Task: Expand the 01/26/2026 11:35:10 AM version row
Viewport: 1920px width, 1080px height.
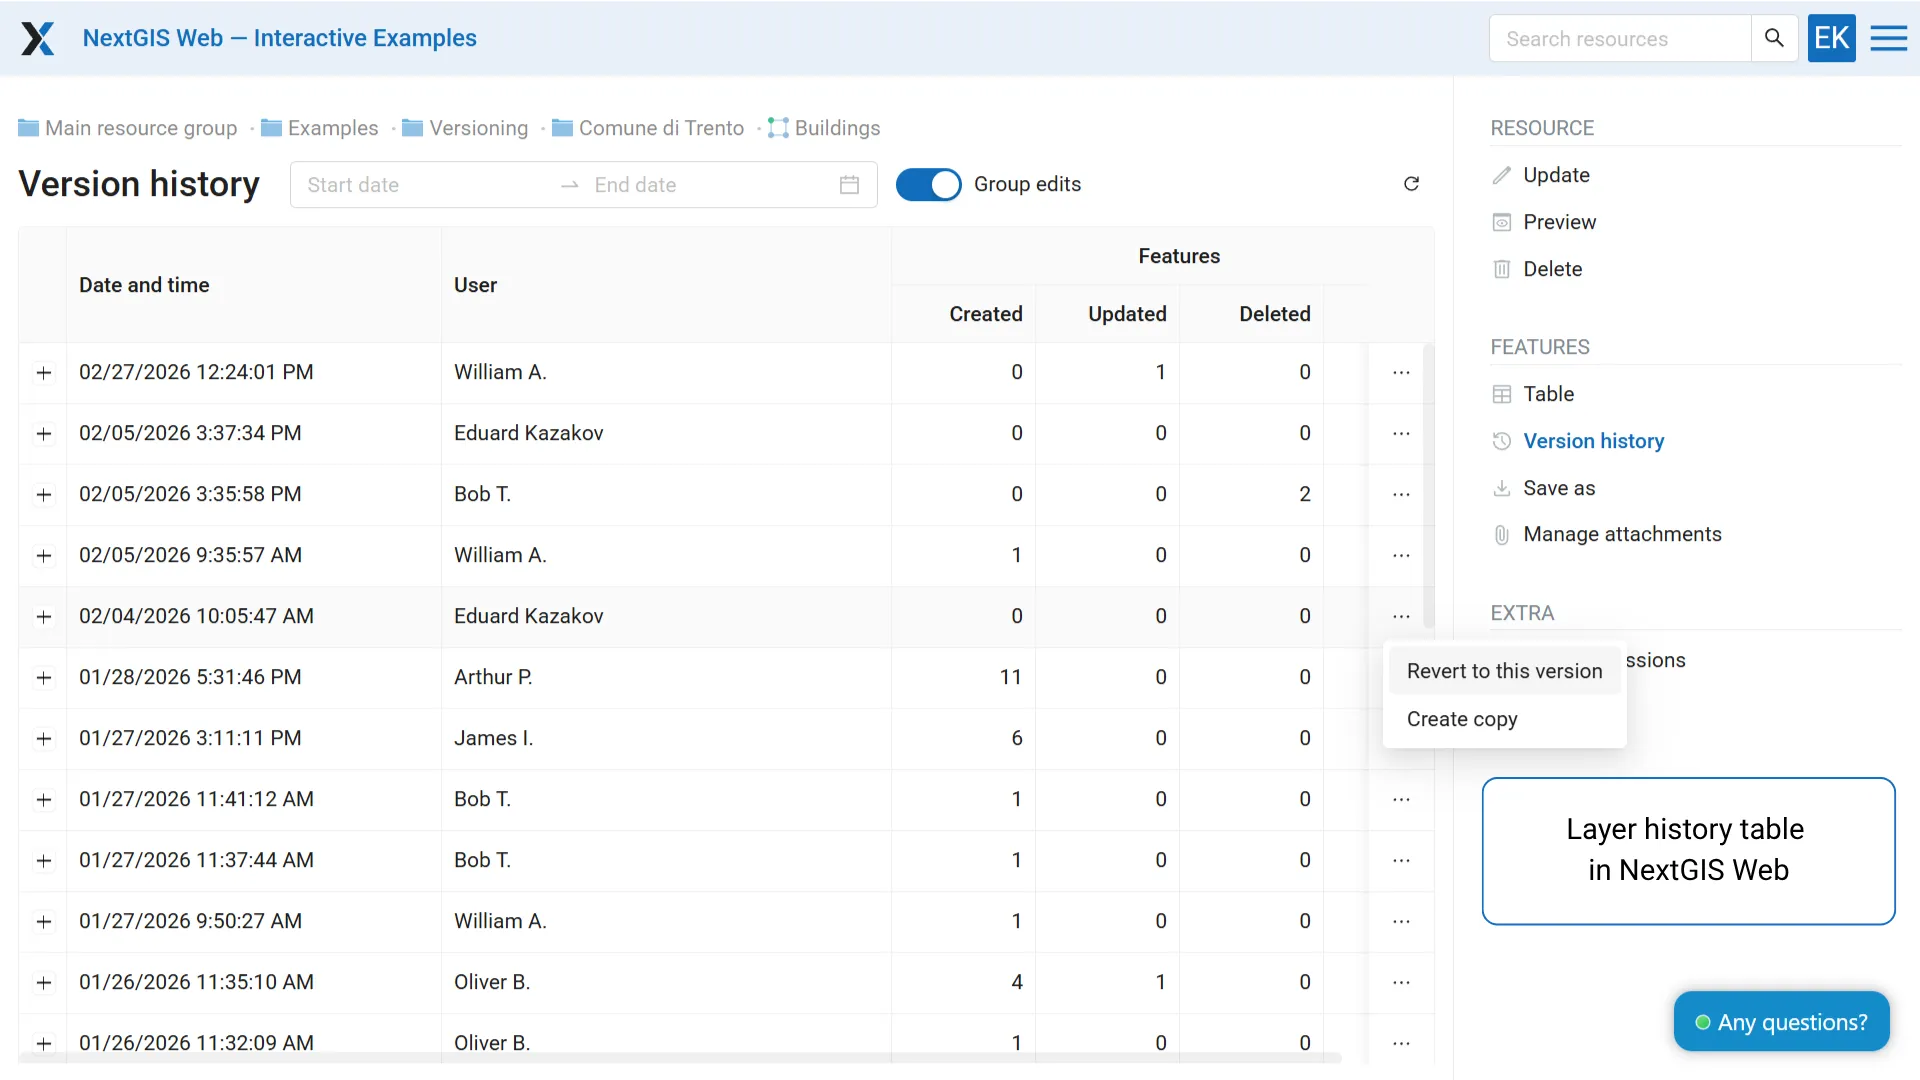Action: point(43,983)
